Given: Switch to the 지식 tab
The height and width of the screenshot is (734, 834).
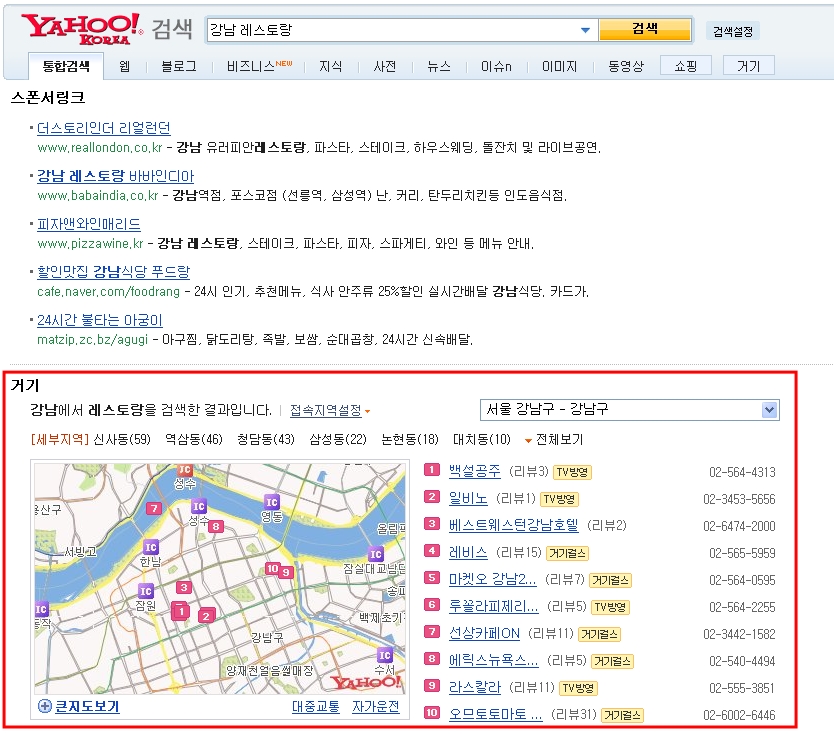Looking at the screenshot, I should click(x=330, y=66).
